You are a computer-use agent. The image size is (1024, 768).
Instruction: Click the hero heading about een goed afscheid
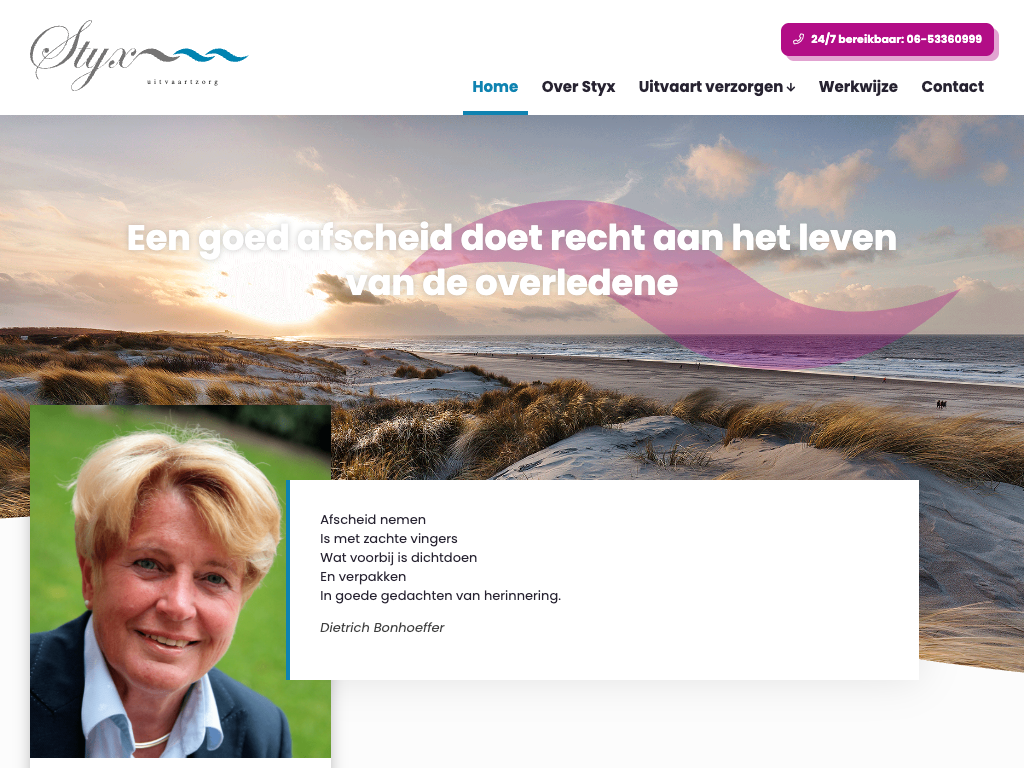(512, 260)
